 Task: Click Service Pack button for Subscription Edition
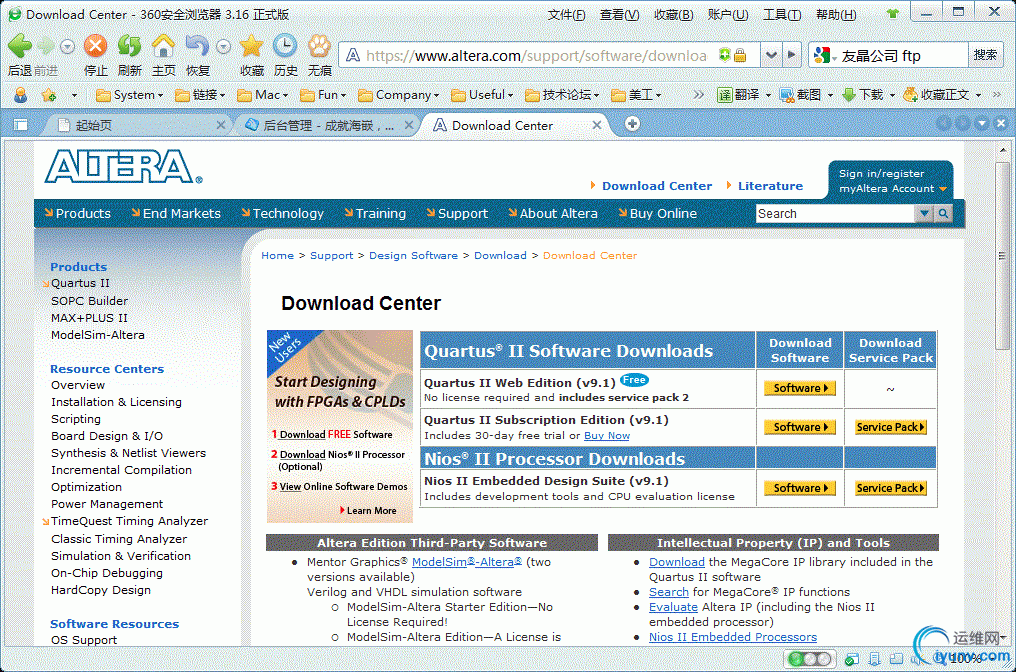tap(891, 427)
